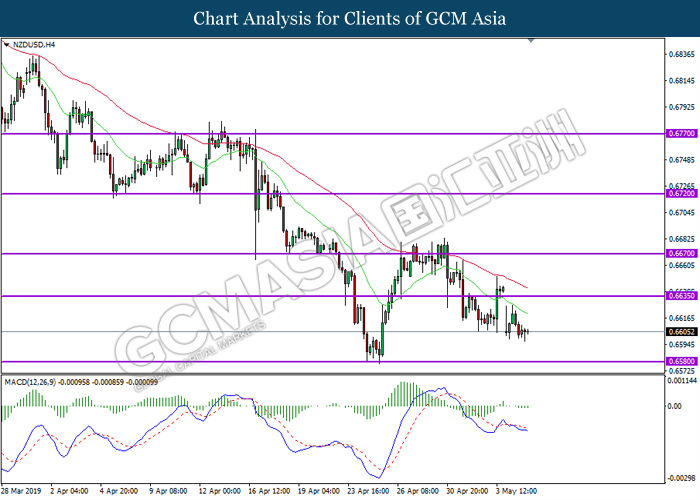Click the 26 Apr 08:00 time label
700x500 pixels.
coord(418,491)
